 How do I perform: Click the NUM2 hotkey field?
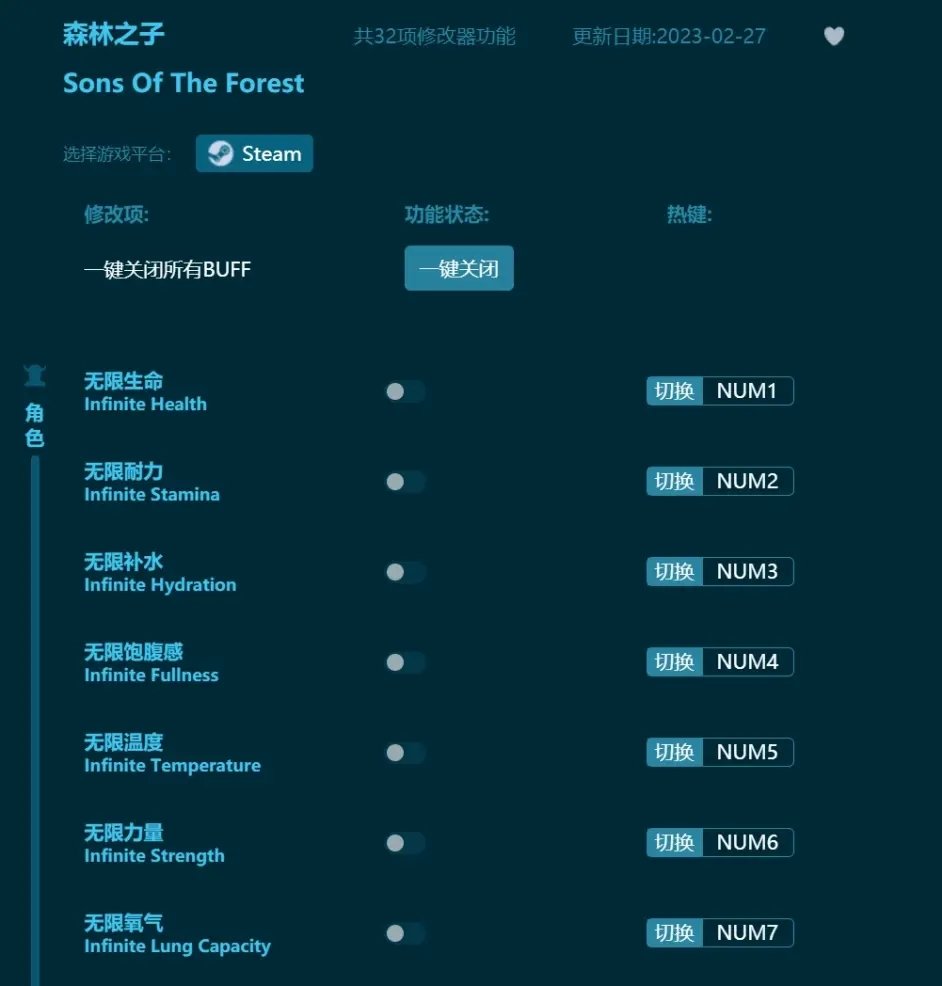pos(748,482)
